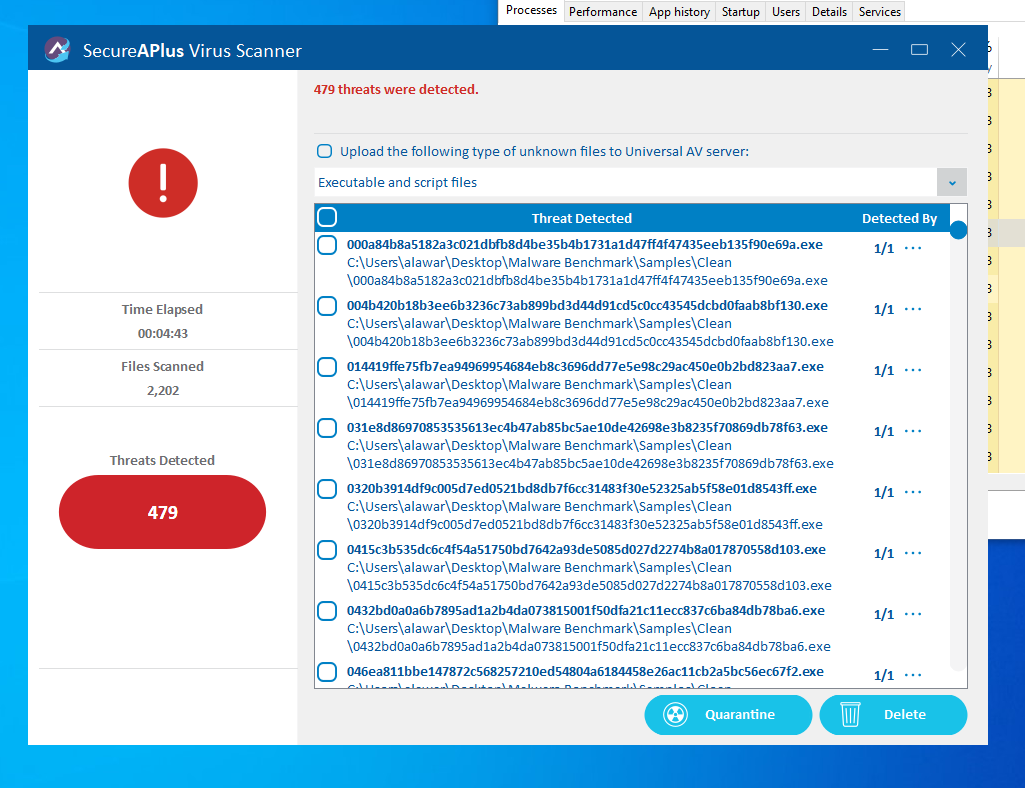Select the threat filename 0415c3b535dc6c4f54a5...exe
Screen dimensions: 1025x788
click(586, 550)
